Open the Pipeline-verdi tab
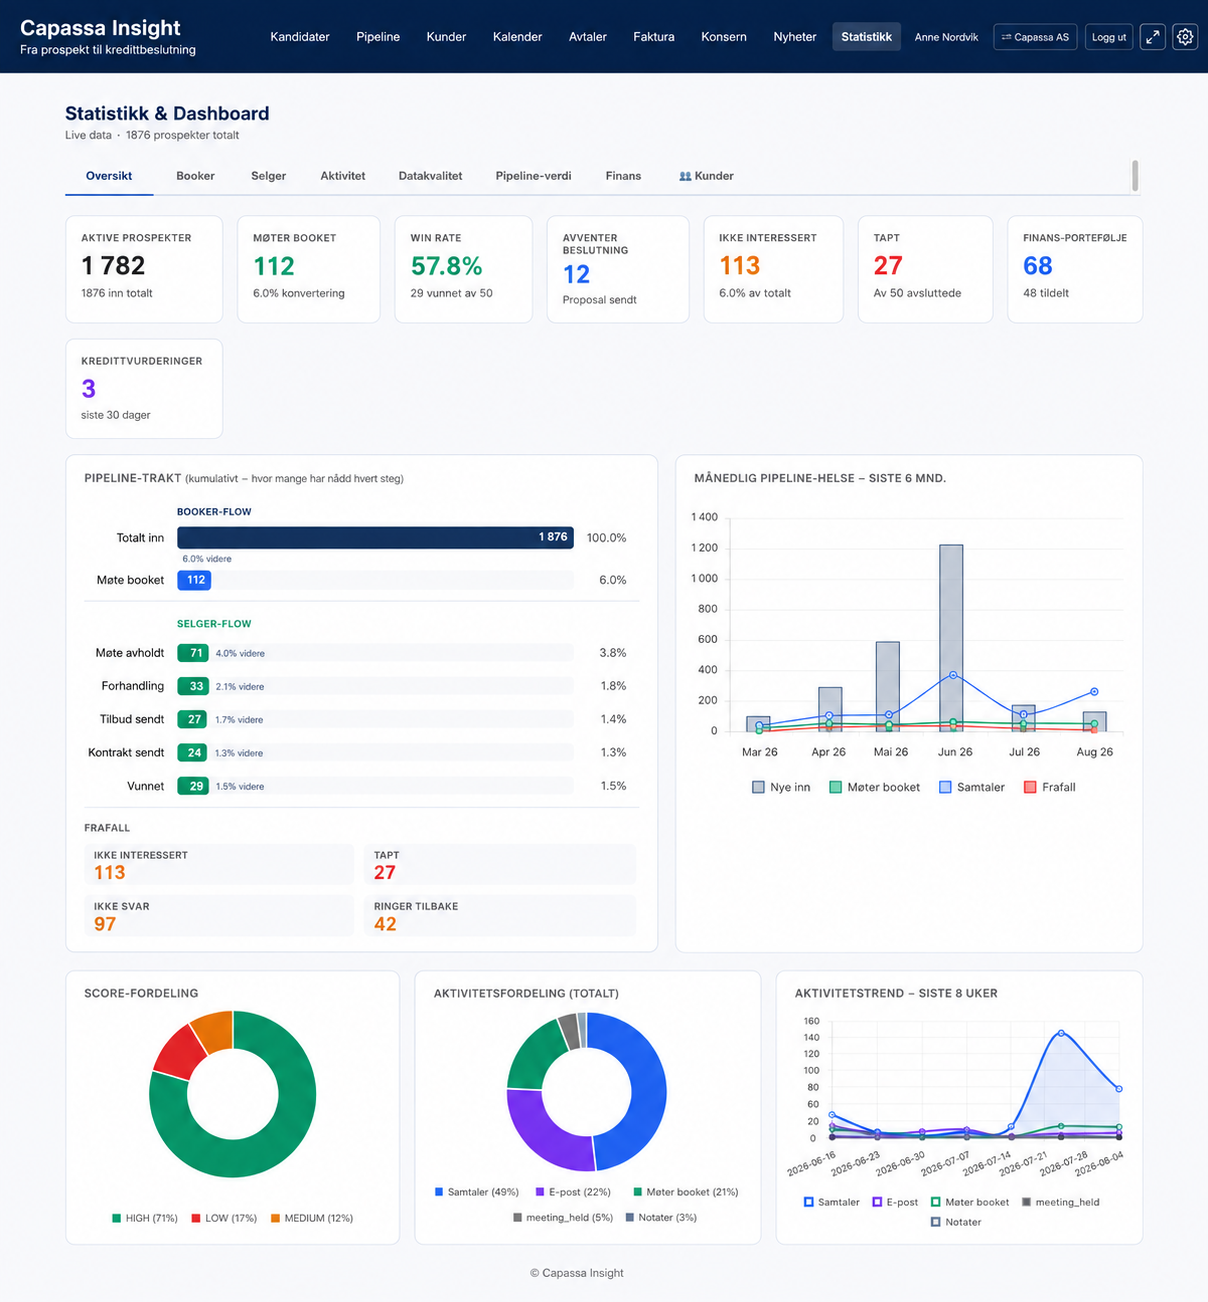The width and height of the screenshot is (1208, 1302). point(533,176)
